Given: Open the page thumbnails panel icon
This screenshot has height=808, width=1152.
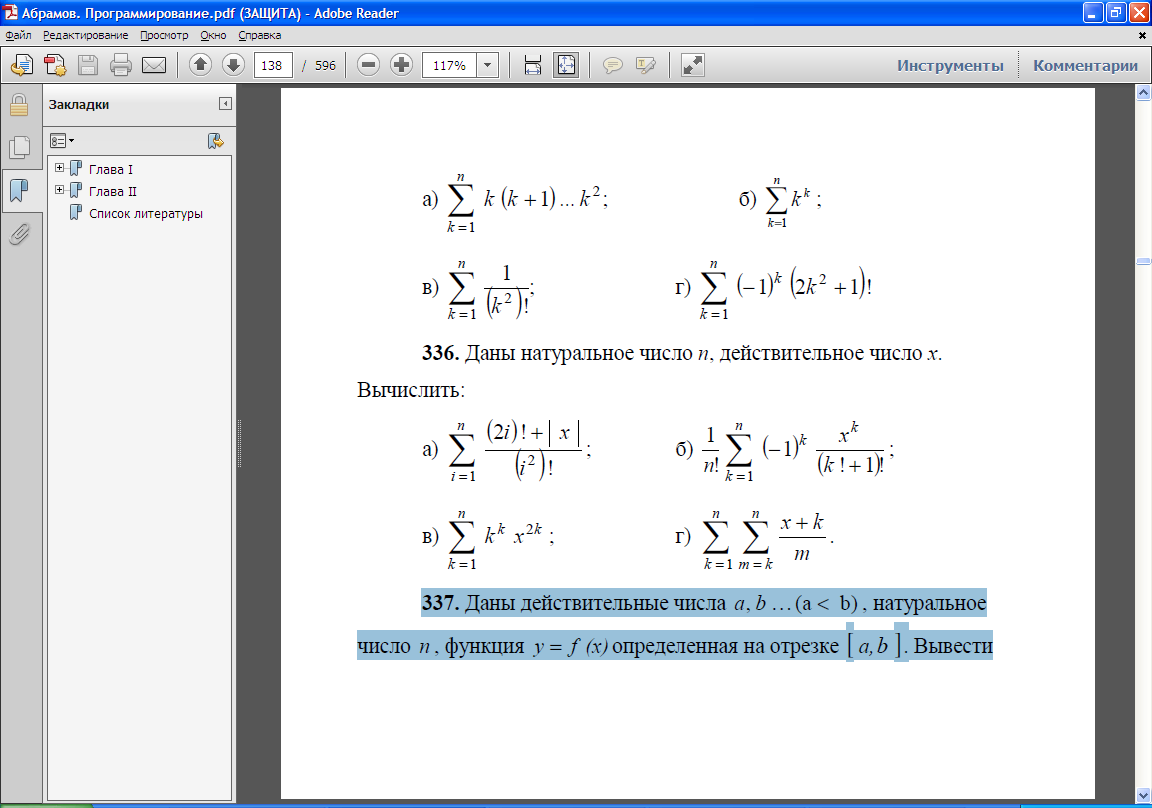Looking at the screenshot, I should pos(19,148).
